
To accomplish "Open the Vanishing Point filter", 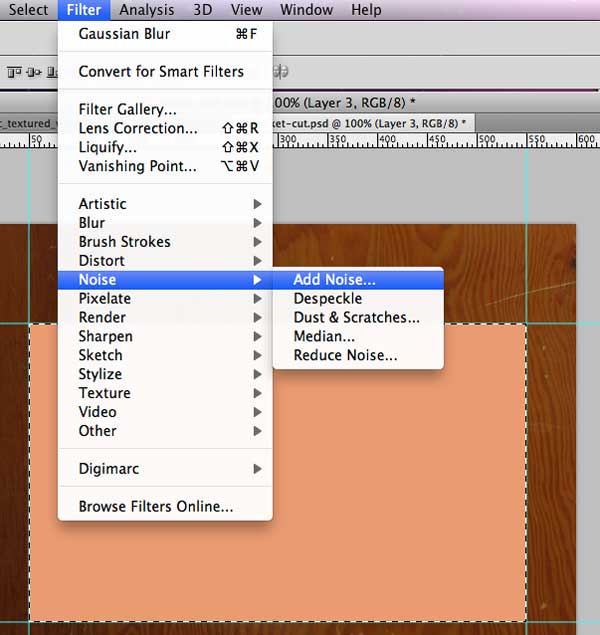I will pos(137,167).
